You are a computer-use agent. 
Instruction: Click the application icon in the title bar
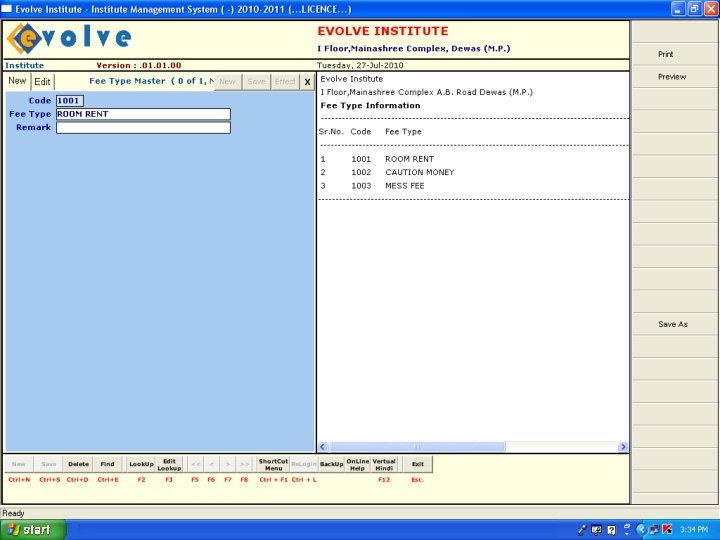point(7,9)
